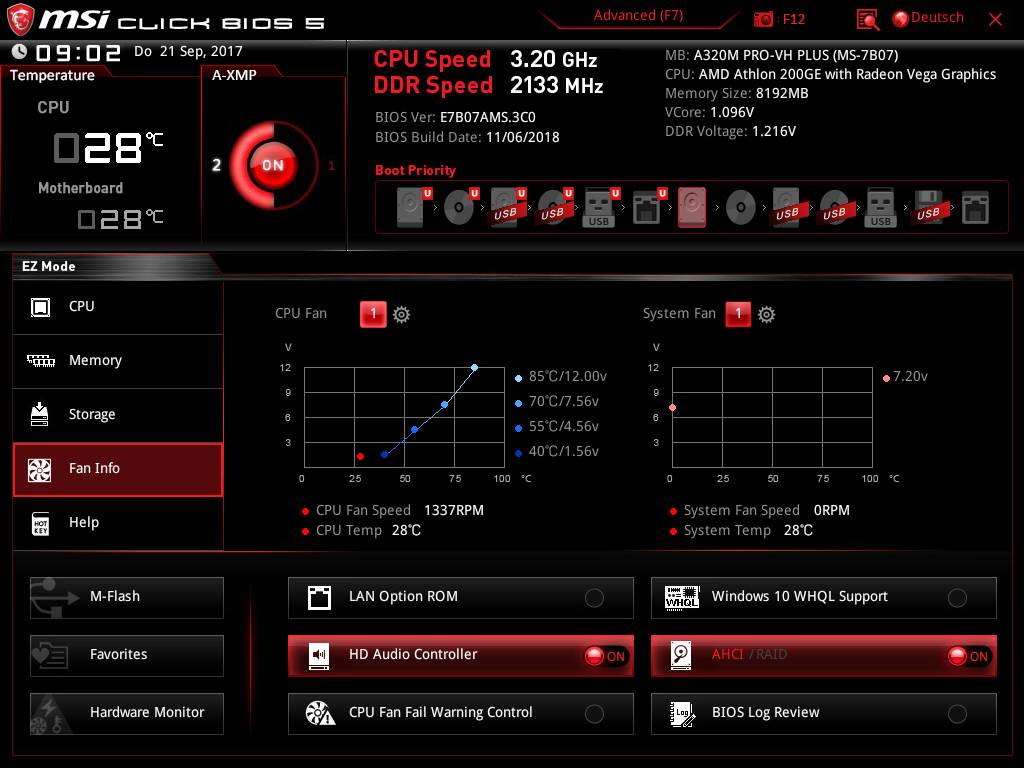
Task: Close the BIOS with the red X
Action: coord(995,20)
